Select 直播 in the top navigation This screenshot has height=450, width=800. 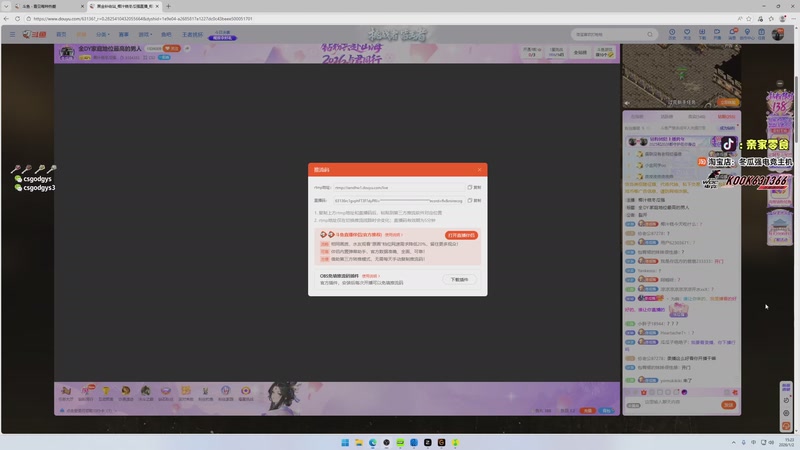(81, 34)
